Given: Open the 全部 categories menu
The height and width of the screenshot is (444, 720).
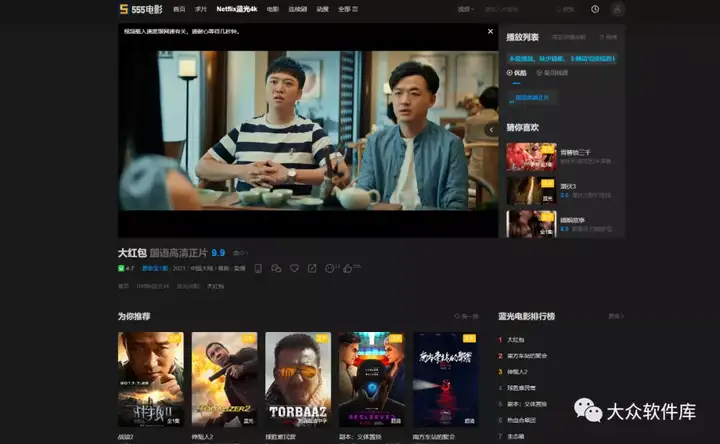Looking at the screenshot, I should click(348, 9).
